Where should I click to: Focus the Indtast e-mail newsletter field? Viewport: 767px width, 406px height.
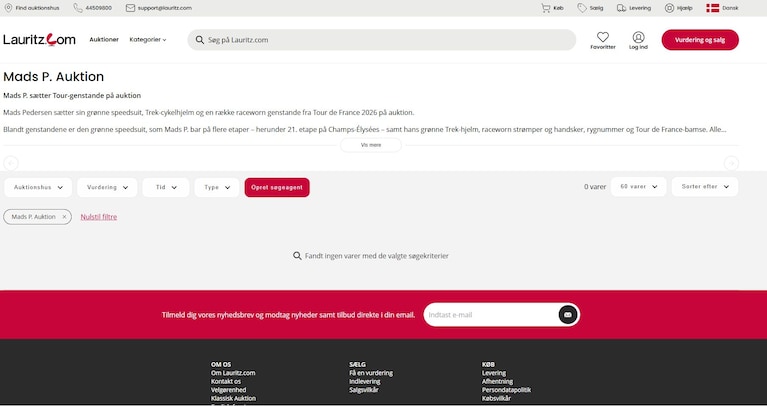[491, 315]
